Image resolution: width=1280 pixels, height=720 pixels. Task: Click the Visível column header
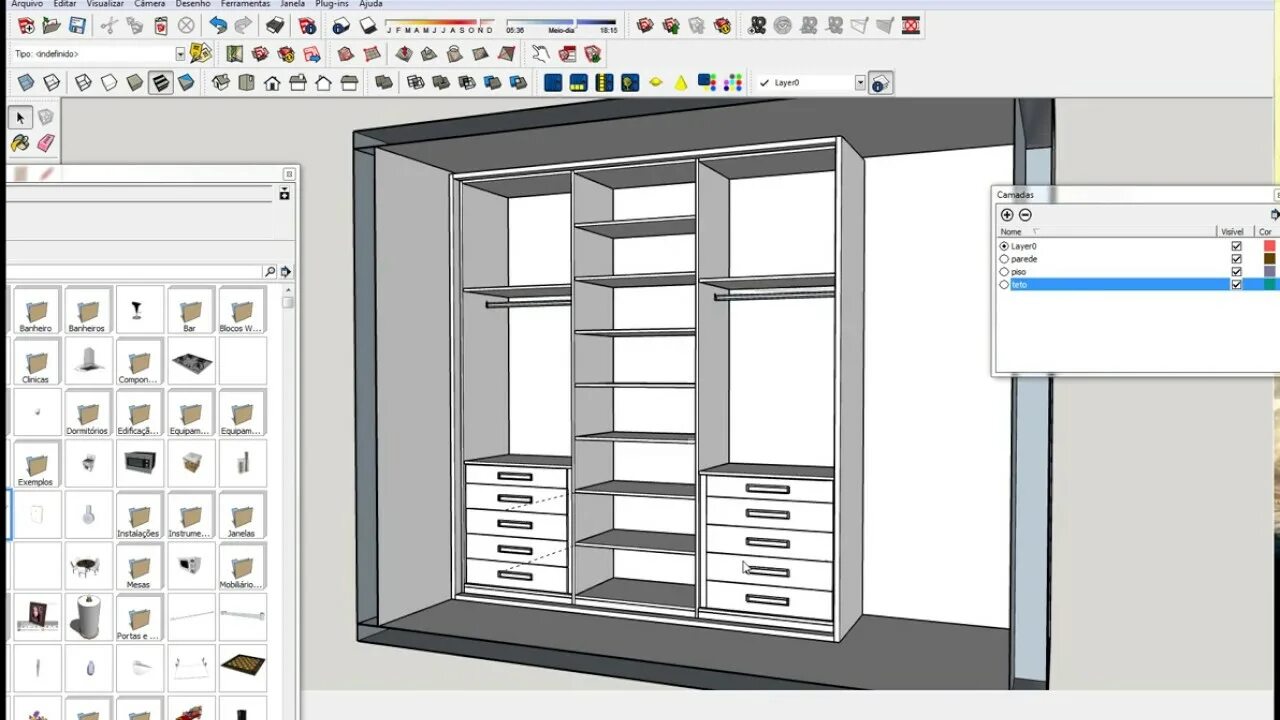[1233, 232]
